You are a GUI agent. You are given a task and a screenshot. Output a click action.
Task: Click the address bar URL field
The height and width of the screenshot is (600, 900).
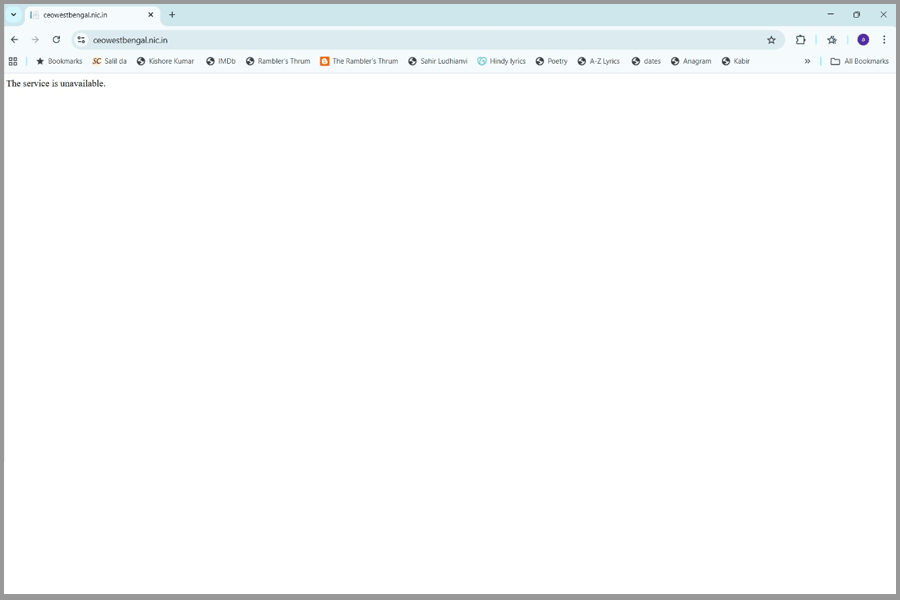(x=400, y=40)
